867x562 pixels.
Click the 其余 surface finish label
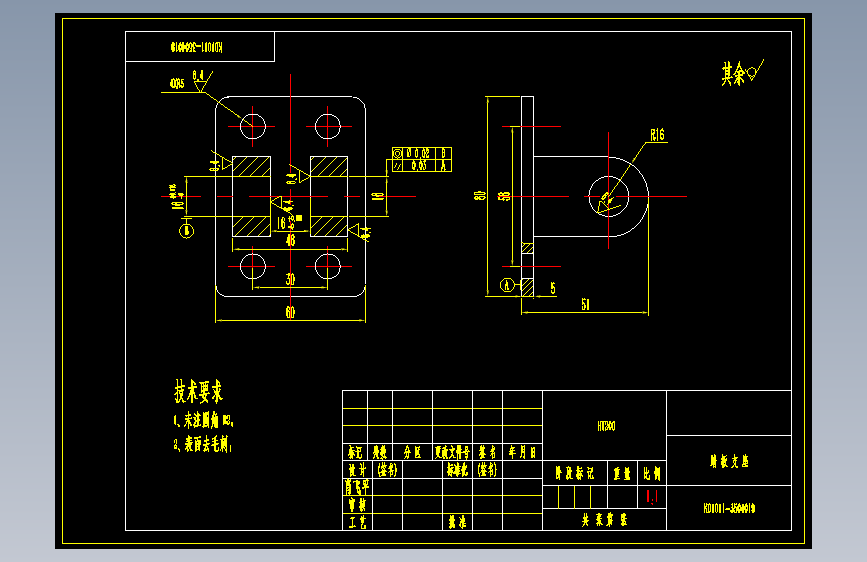click(x=733, y=74)
